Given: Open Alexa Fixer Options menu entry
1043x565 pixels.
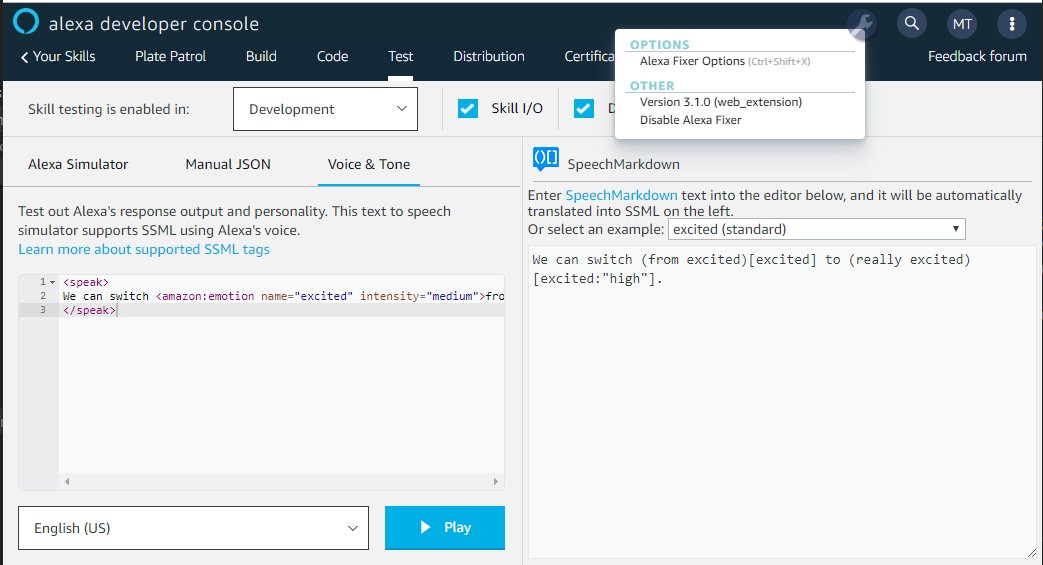Looking at the screenshot, I should tap(725, 61).
